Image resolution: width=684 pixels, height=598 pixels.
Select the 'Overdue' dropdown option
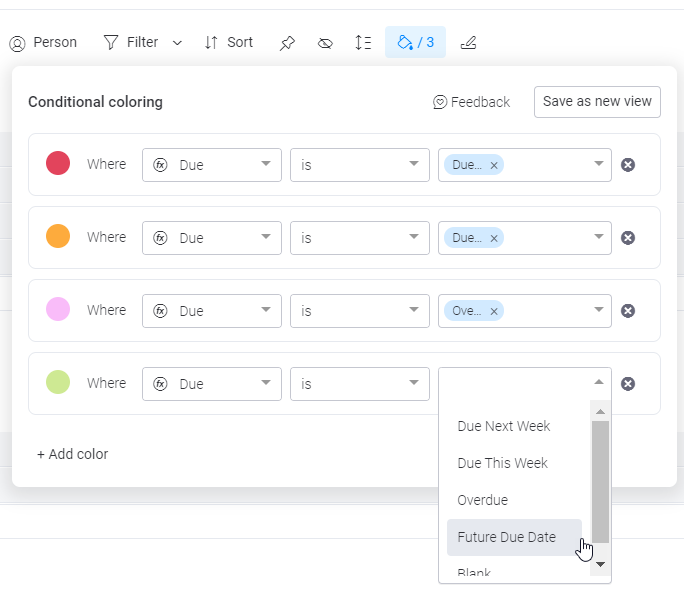[482, 500]
